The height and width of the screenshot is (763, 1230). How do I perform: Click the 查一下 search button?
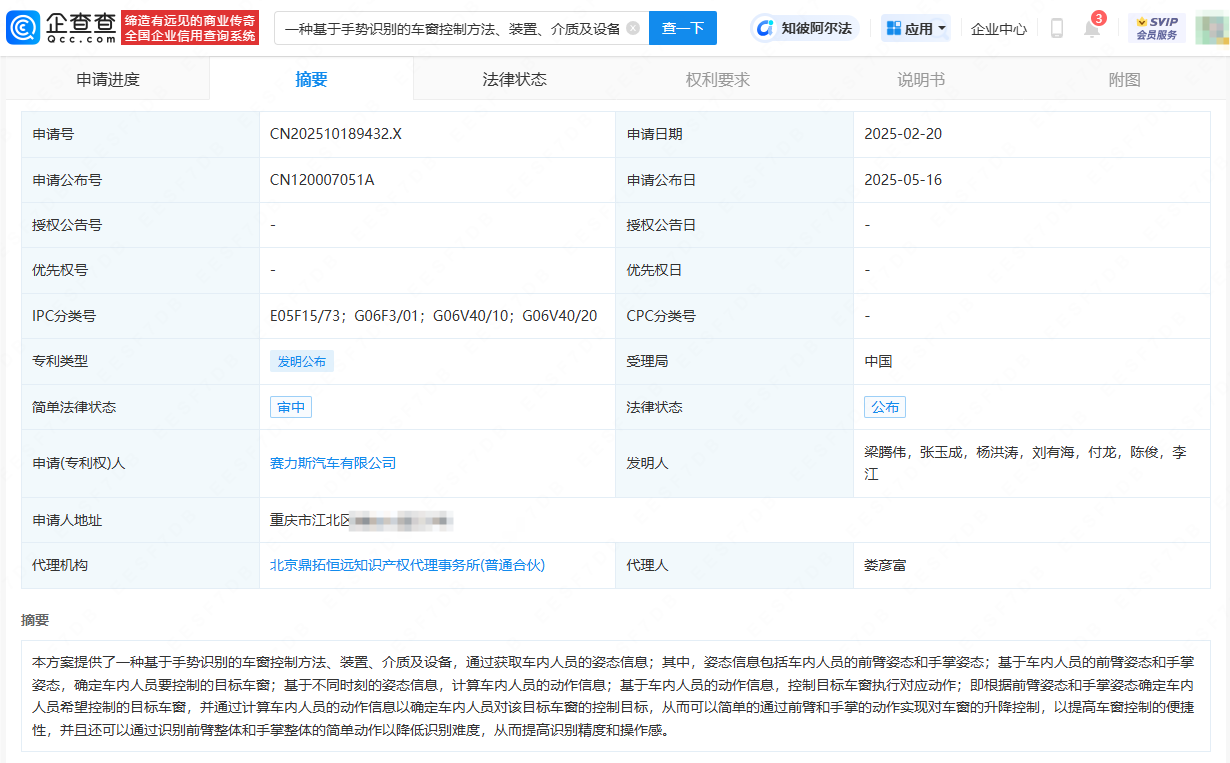click(x=683, y=28)
